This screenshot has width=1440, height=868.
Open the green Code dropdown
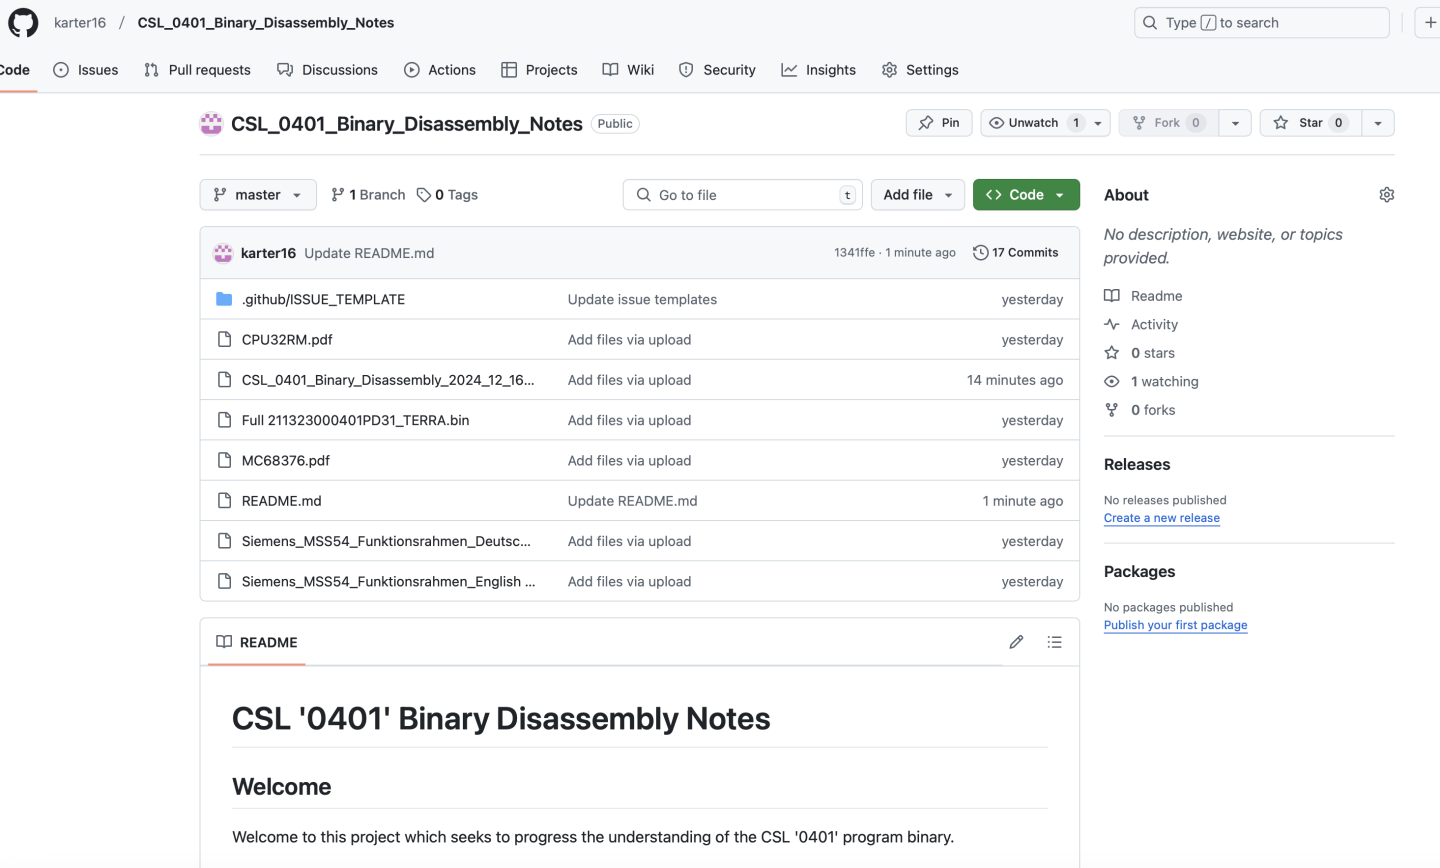tap(1026, 195)
